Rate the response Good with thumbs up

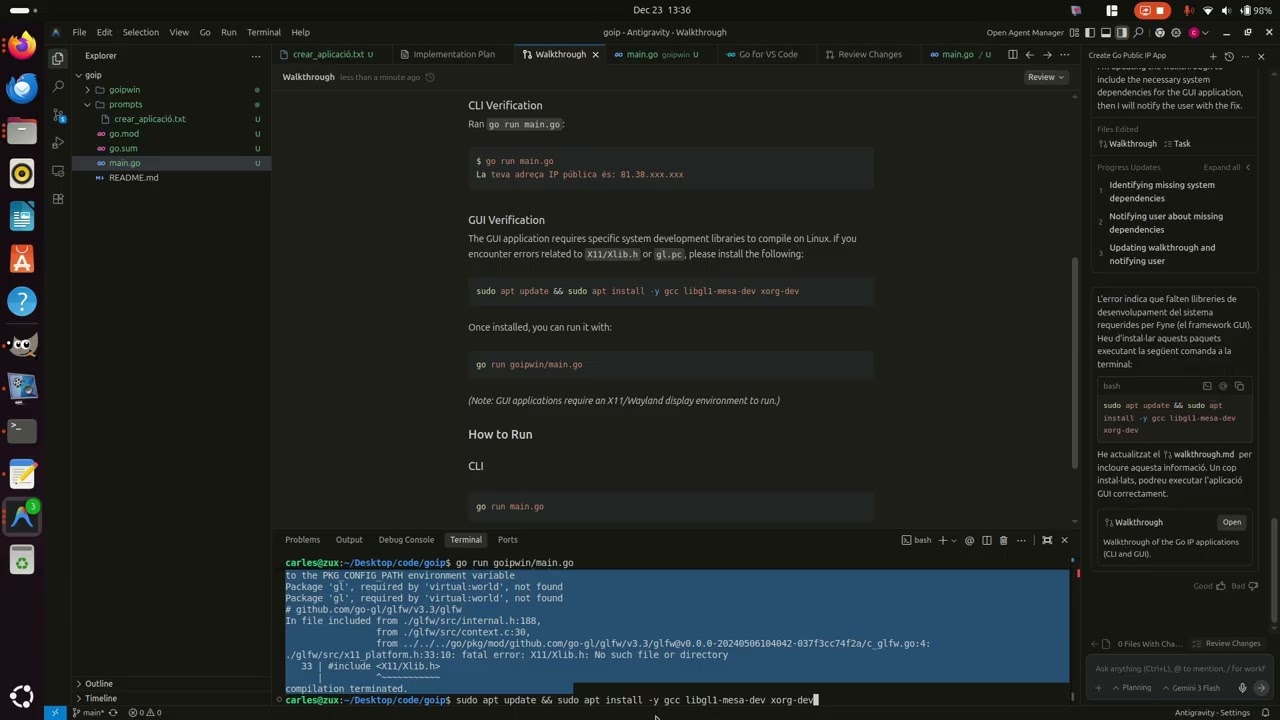click(1223, 586)
